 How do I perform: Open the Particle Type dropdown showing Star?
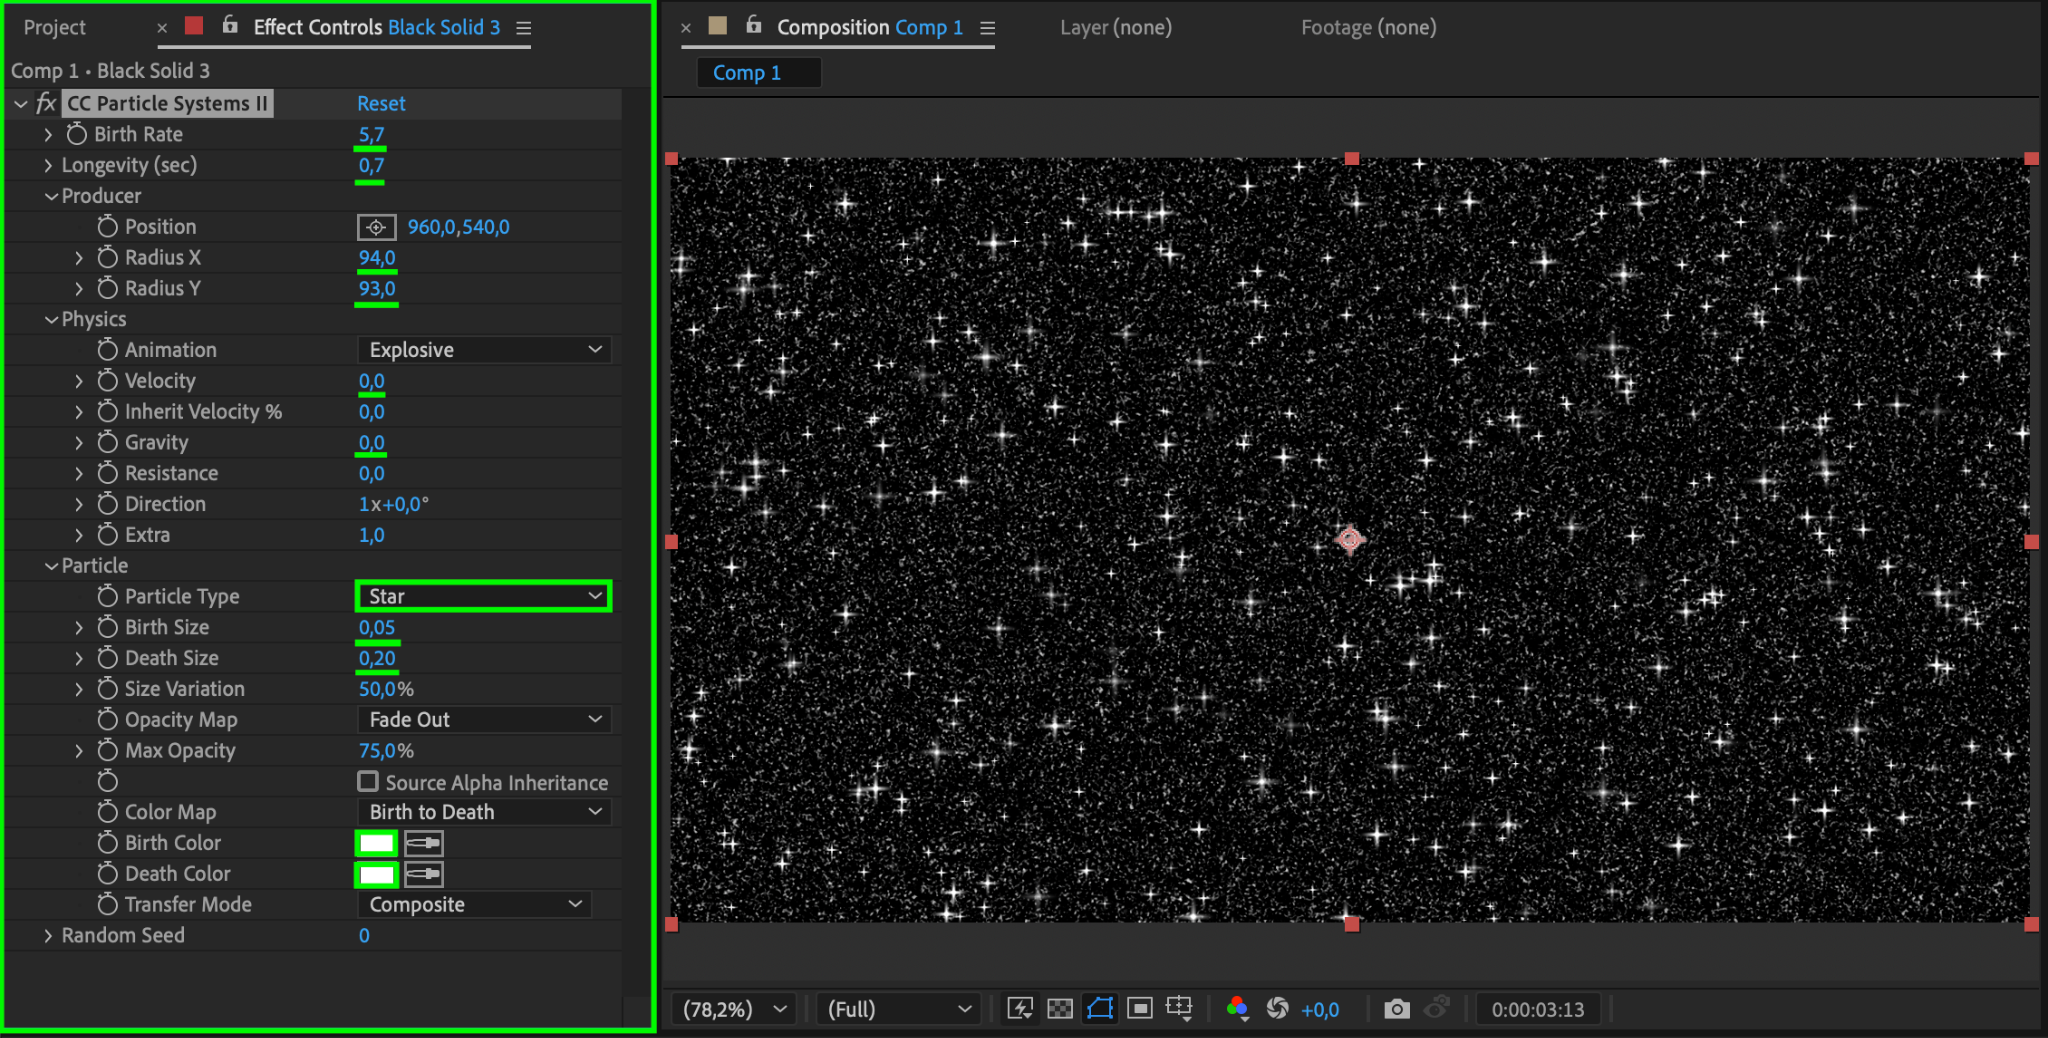tap(484, 596)
